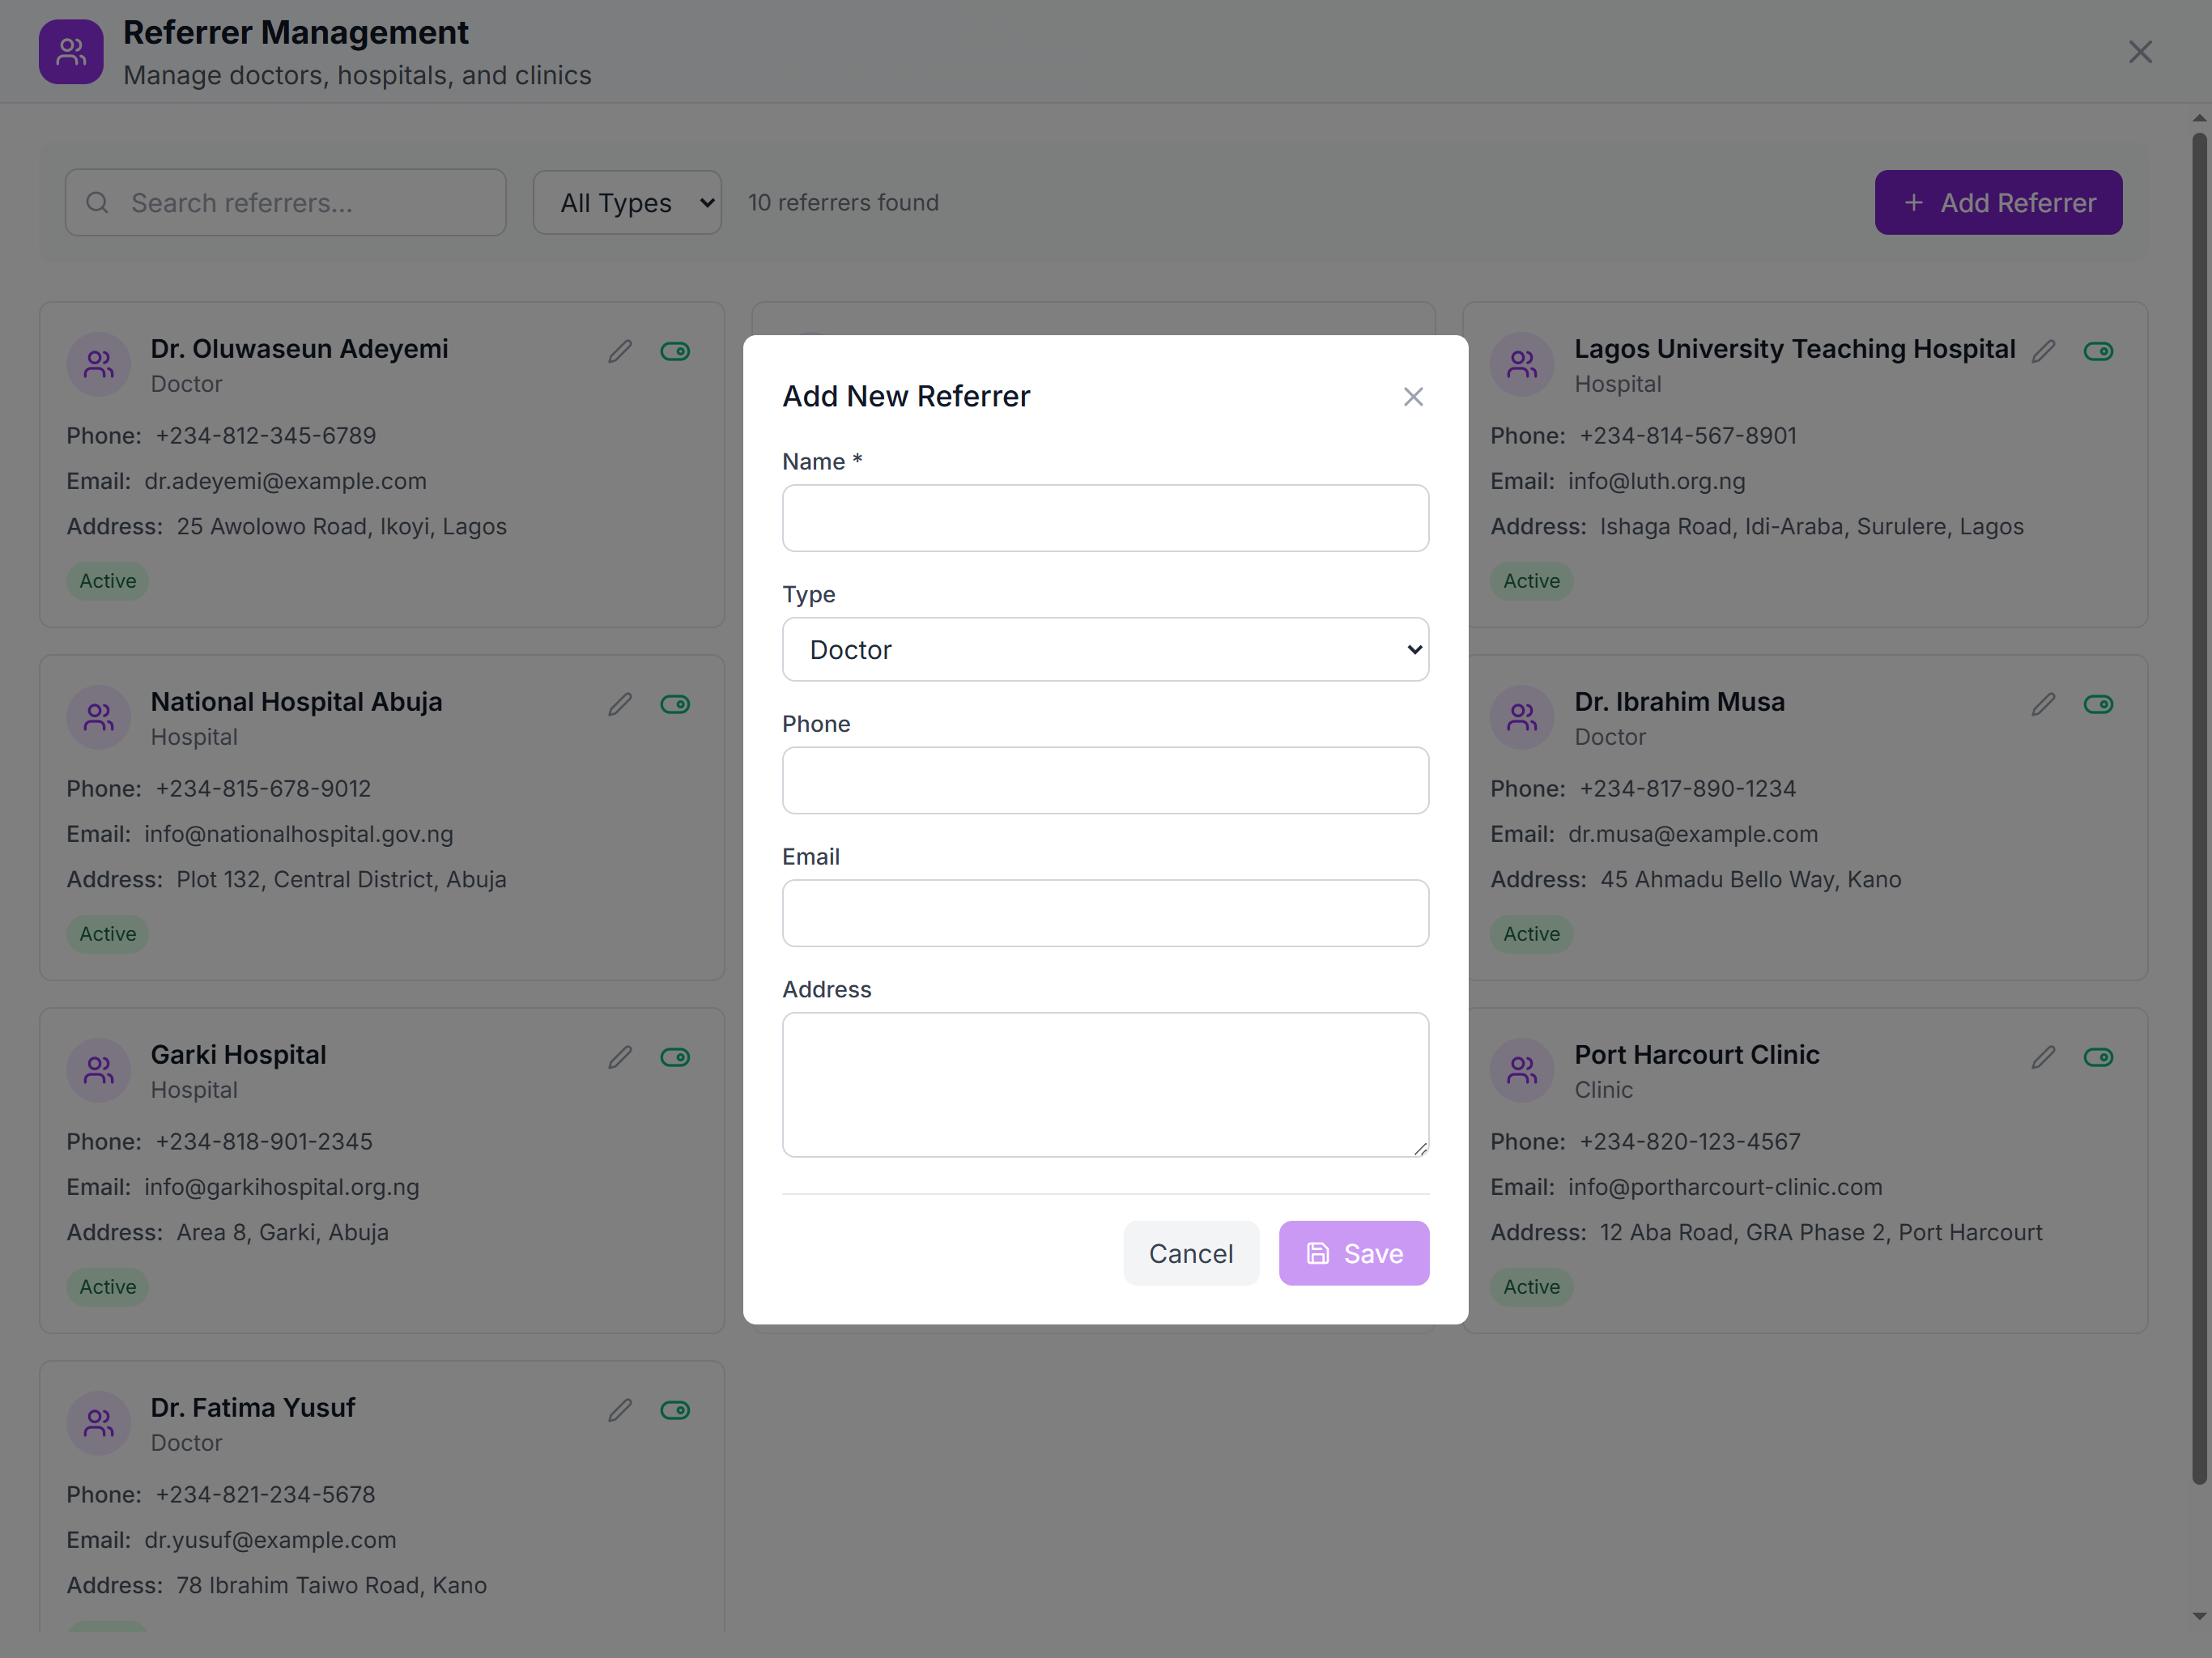Click the Save button

click(x=1353, y=1253)
